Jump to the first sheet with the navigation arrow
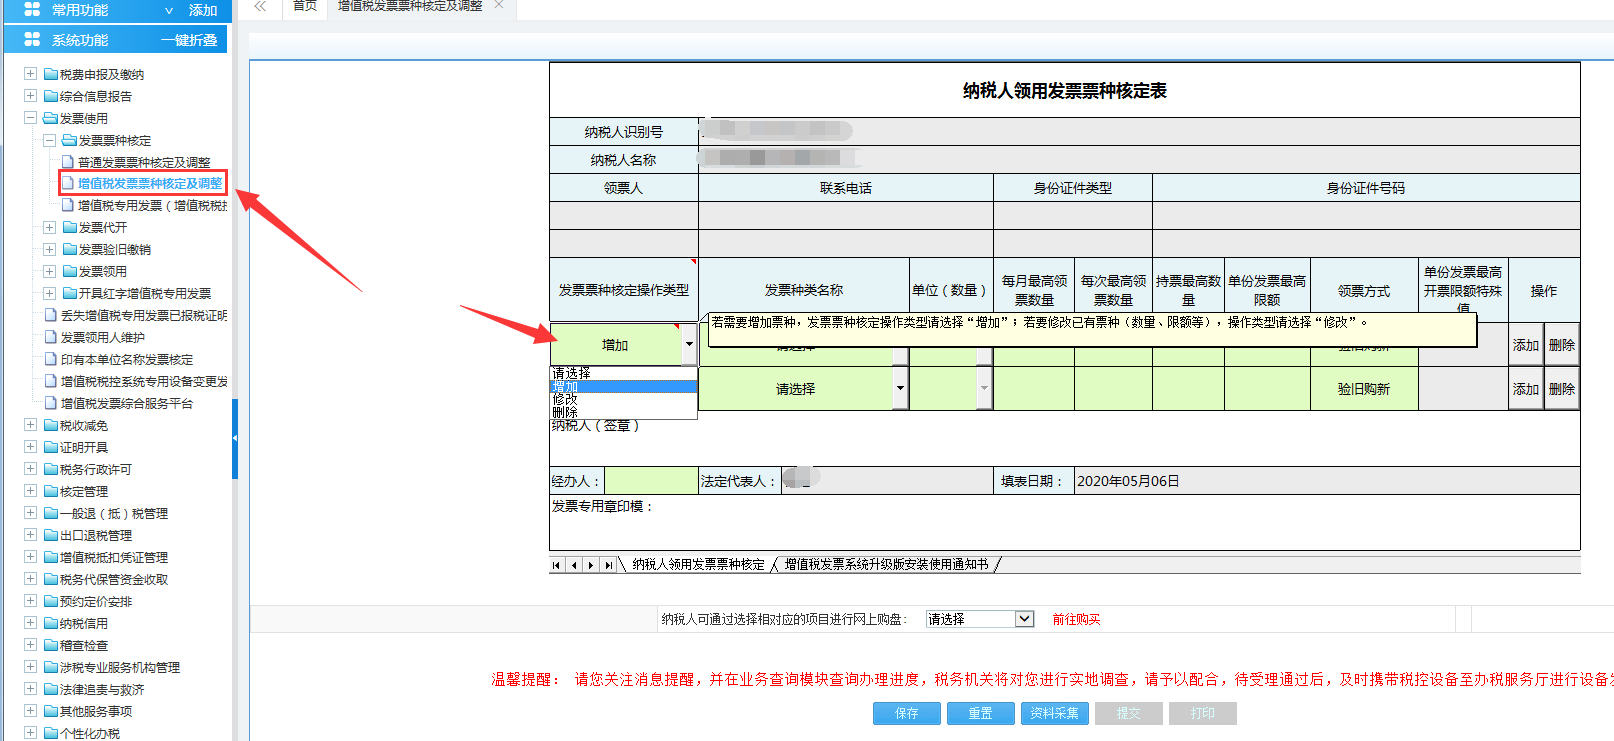 [556, 565]
